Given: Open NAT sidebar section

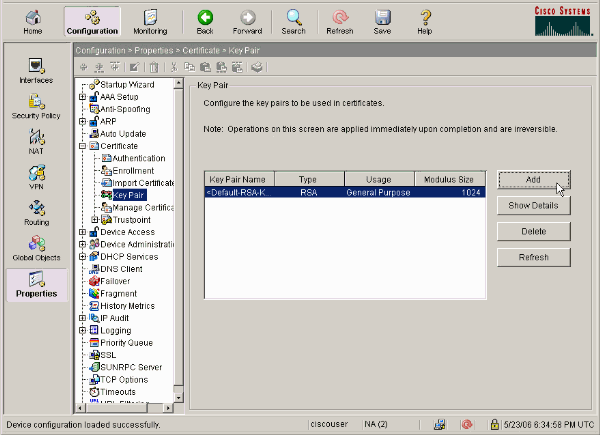Looking at the screenshot, I should (x=36, y=142).
